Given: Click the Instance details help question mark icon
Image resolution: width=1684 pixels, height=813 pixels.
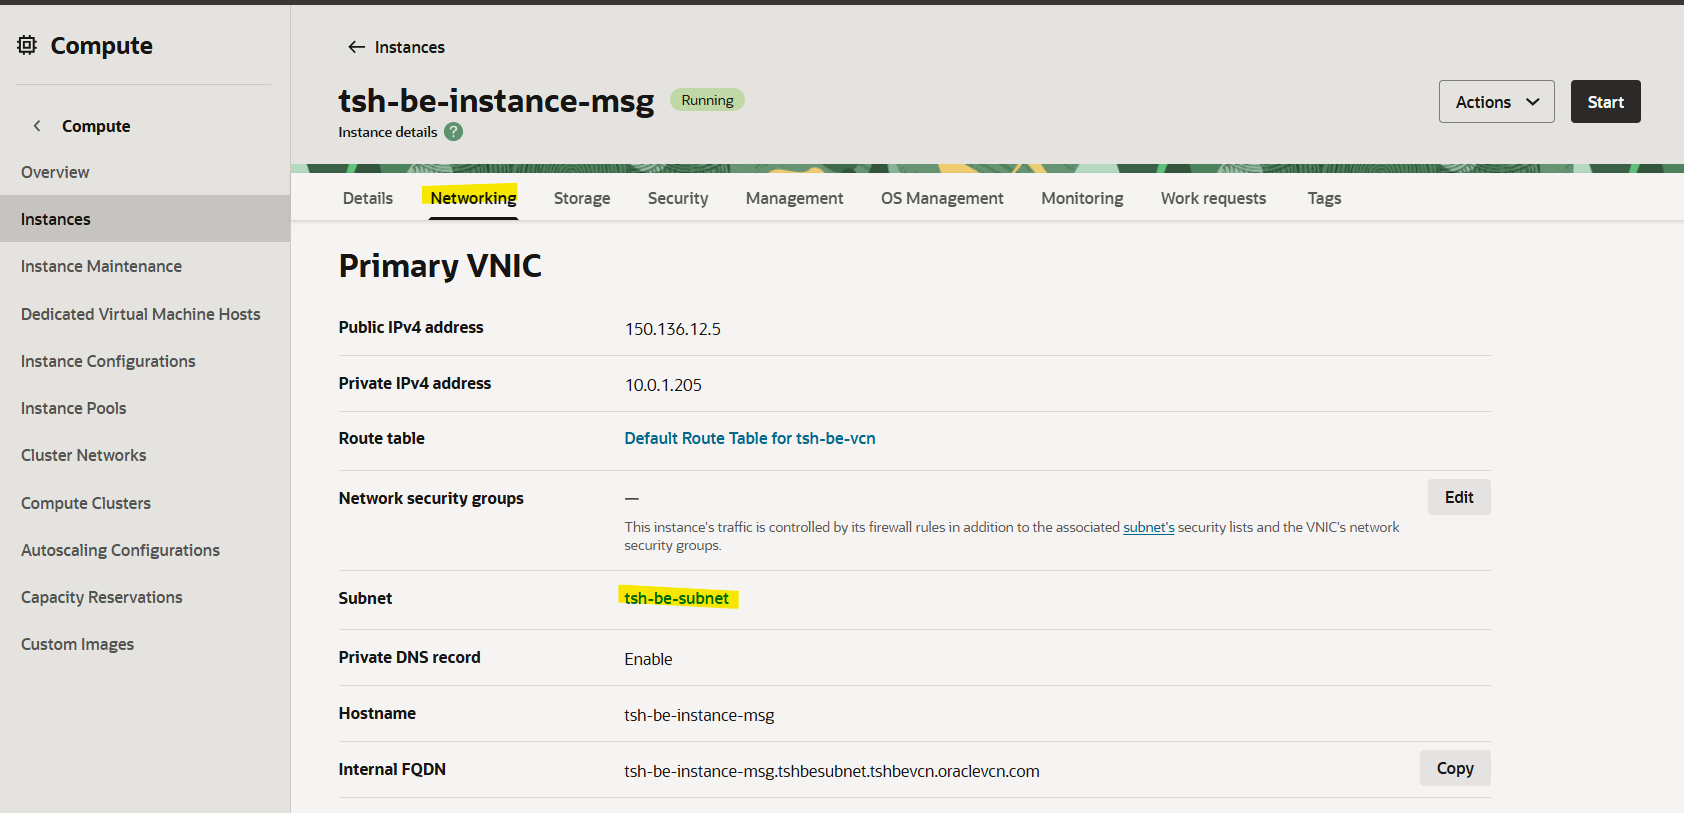Looking at the screenshot, I should pyautogui.click(x=453, y=132).
